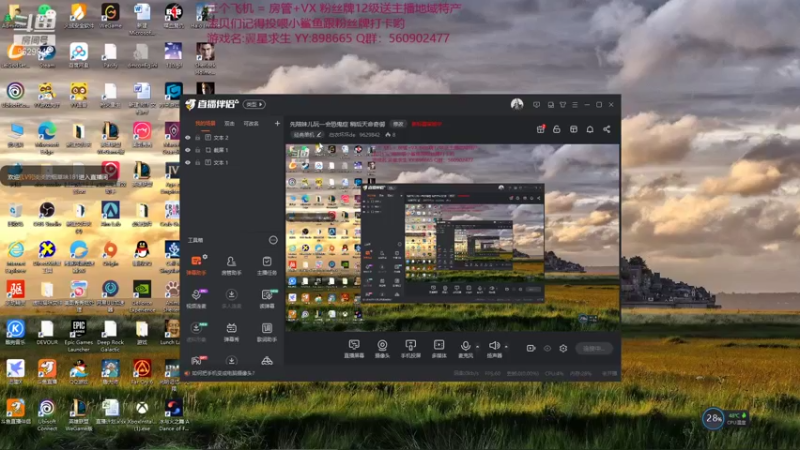
Task: Add a 直播屏幕 screen capture source
Action: click(354, 348)
